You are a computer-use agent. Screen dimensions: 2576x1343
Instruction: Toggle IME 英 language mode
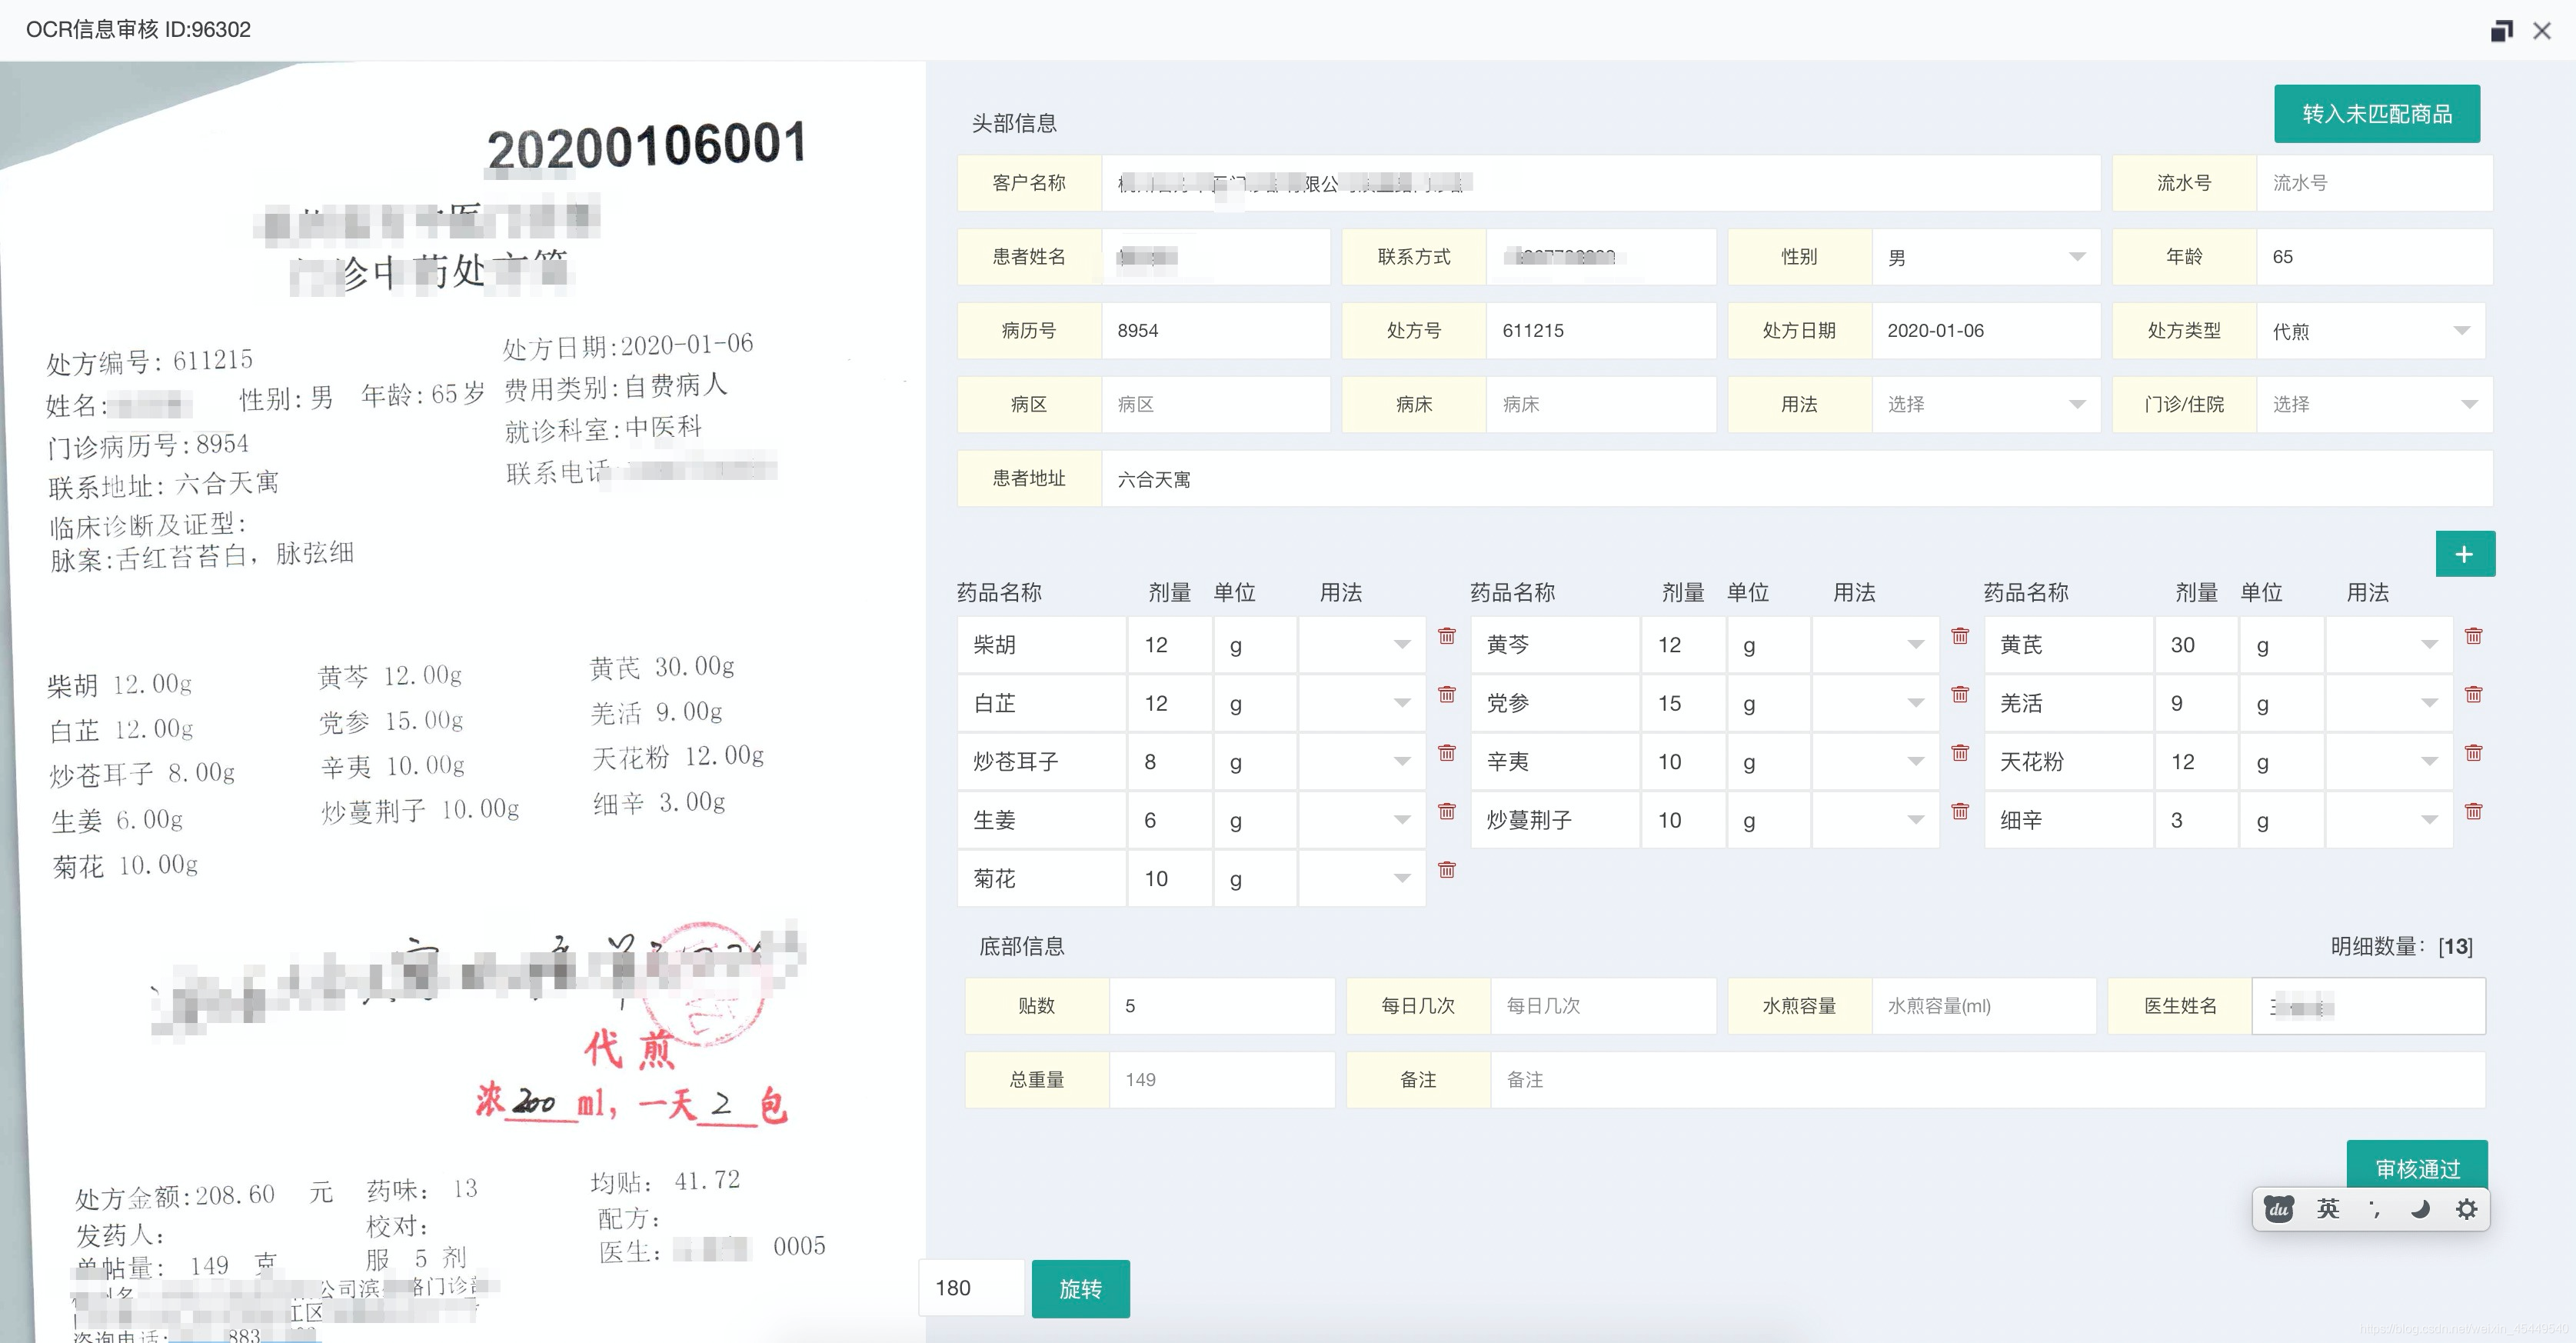point(2328,1209)
